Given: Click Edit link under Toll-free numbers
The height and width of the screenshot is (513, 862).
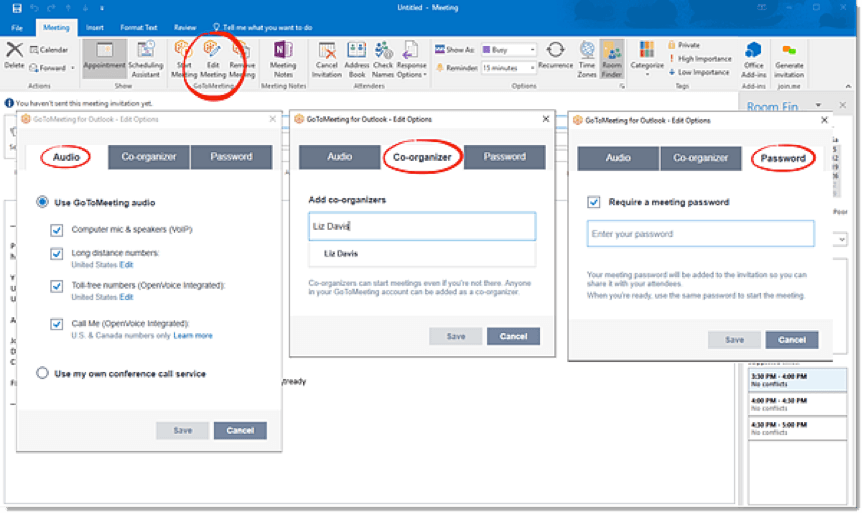Looking at the screenshot, I should coord(126,297).
